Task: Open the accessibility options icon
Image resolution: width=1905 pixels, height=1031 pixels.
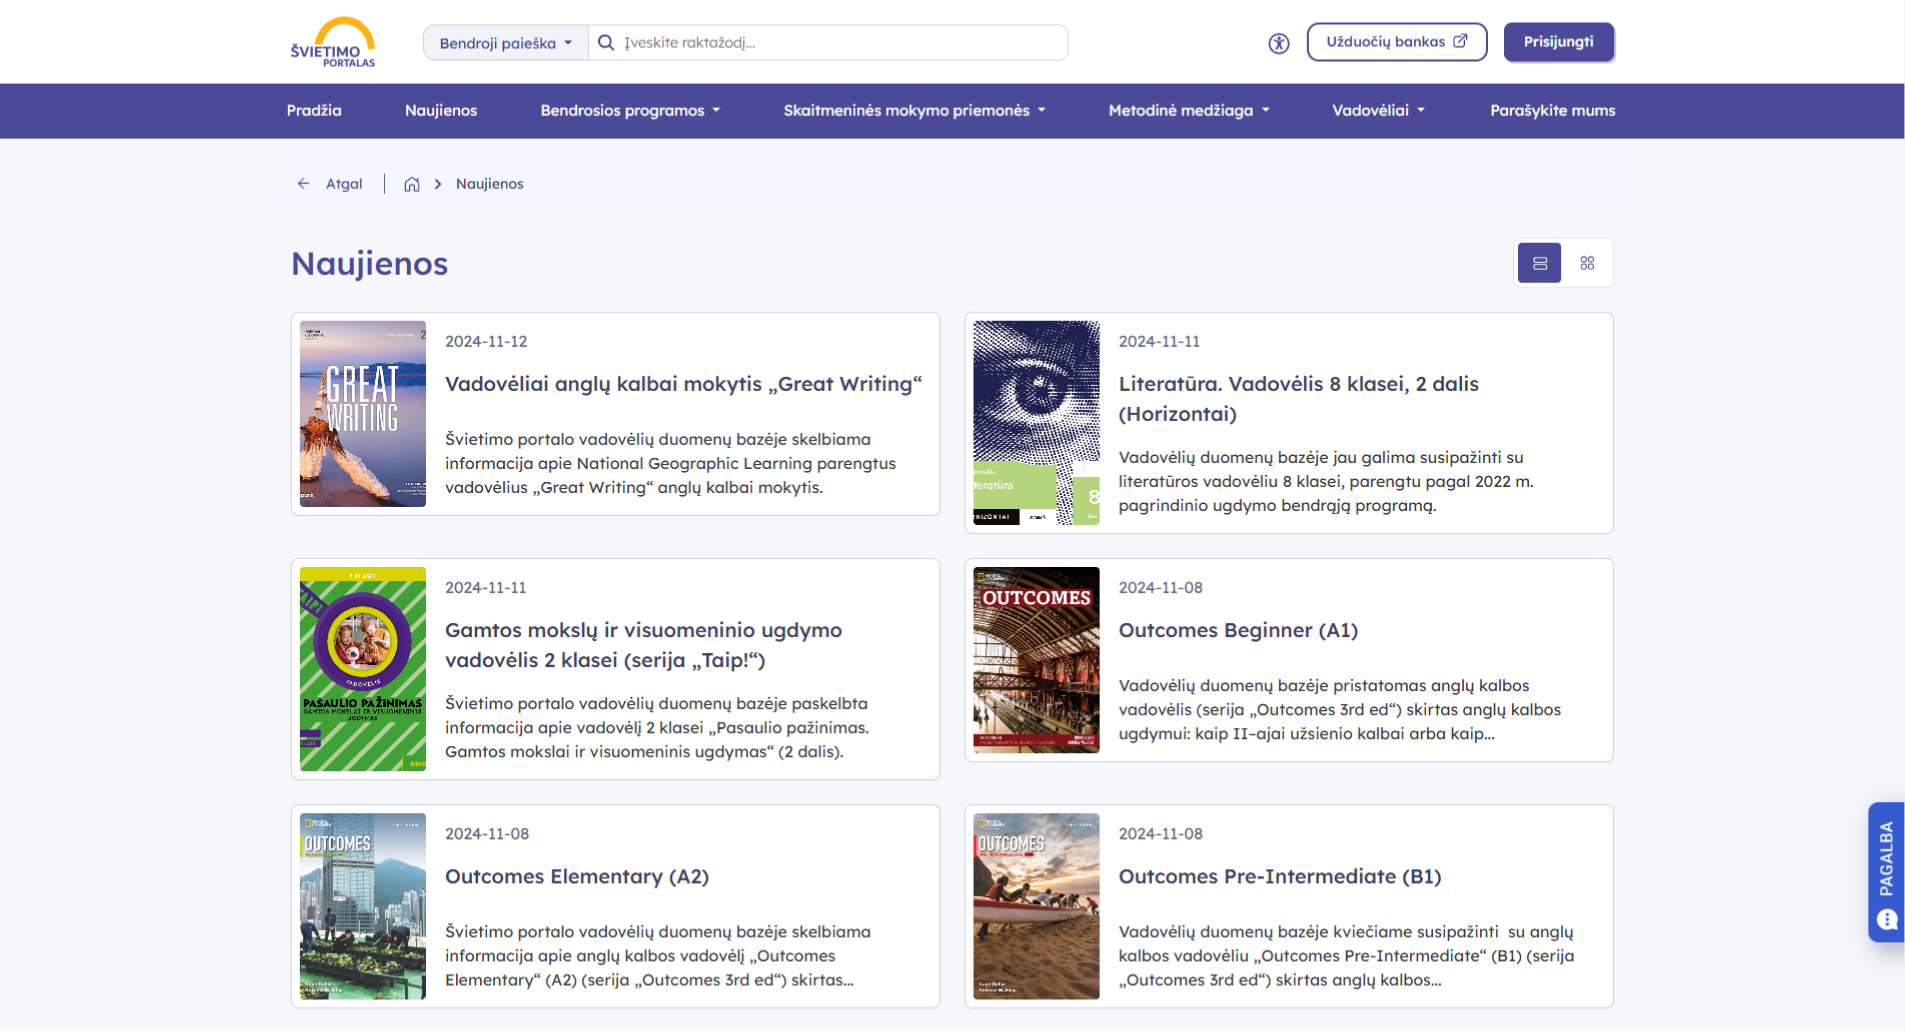Action: [1279, 43]
